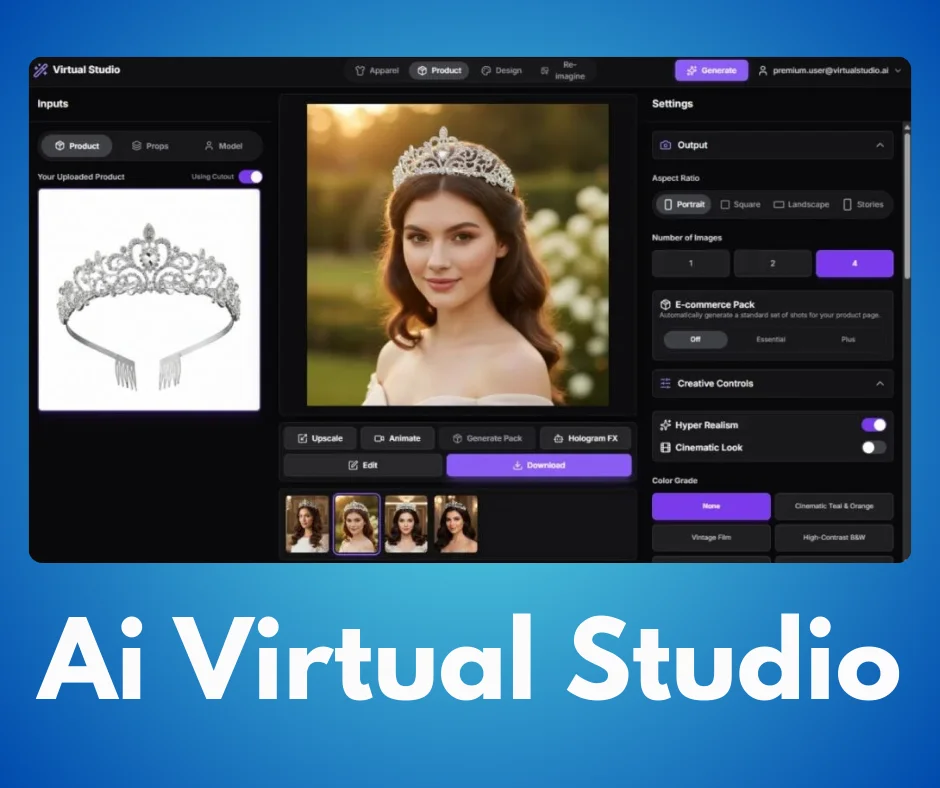Screen dimensions: 940x788
Task: Open the premium user account dropdown
Action: pos(897,71)
